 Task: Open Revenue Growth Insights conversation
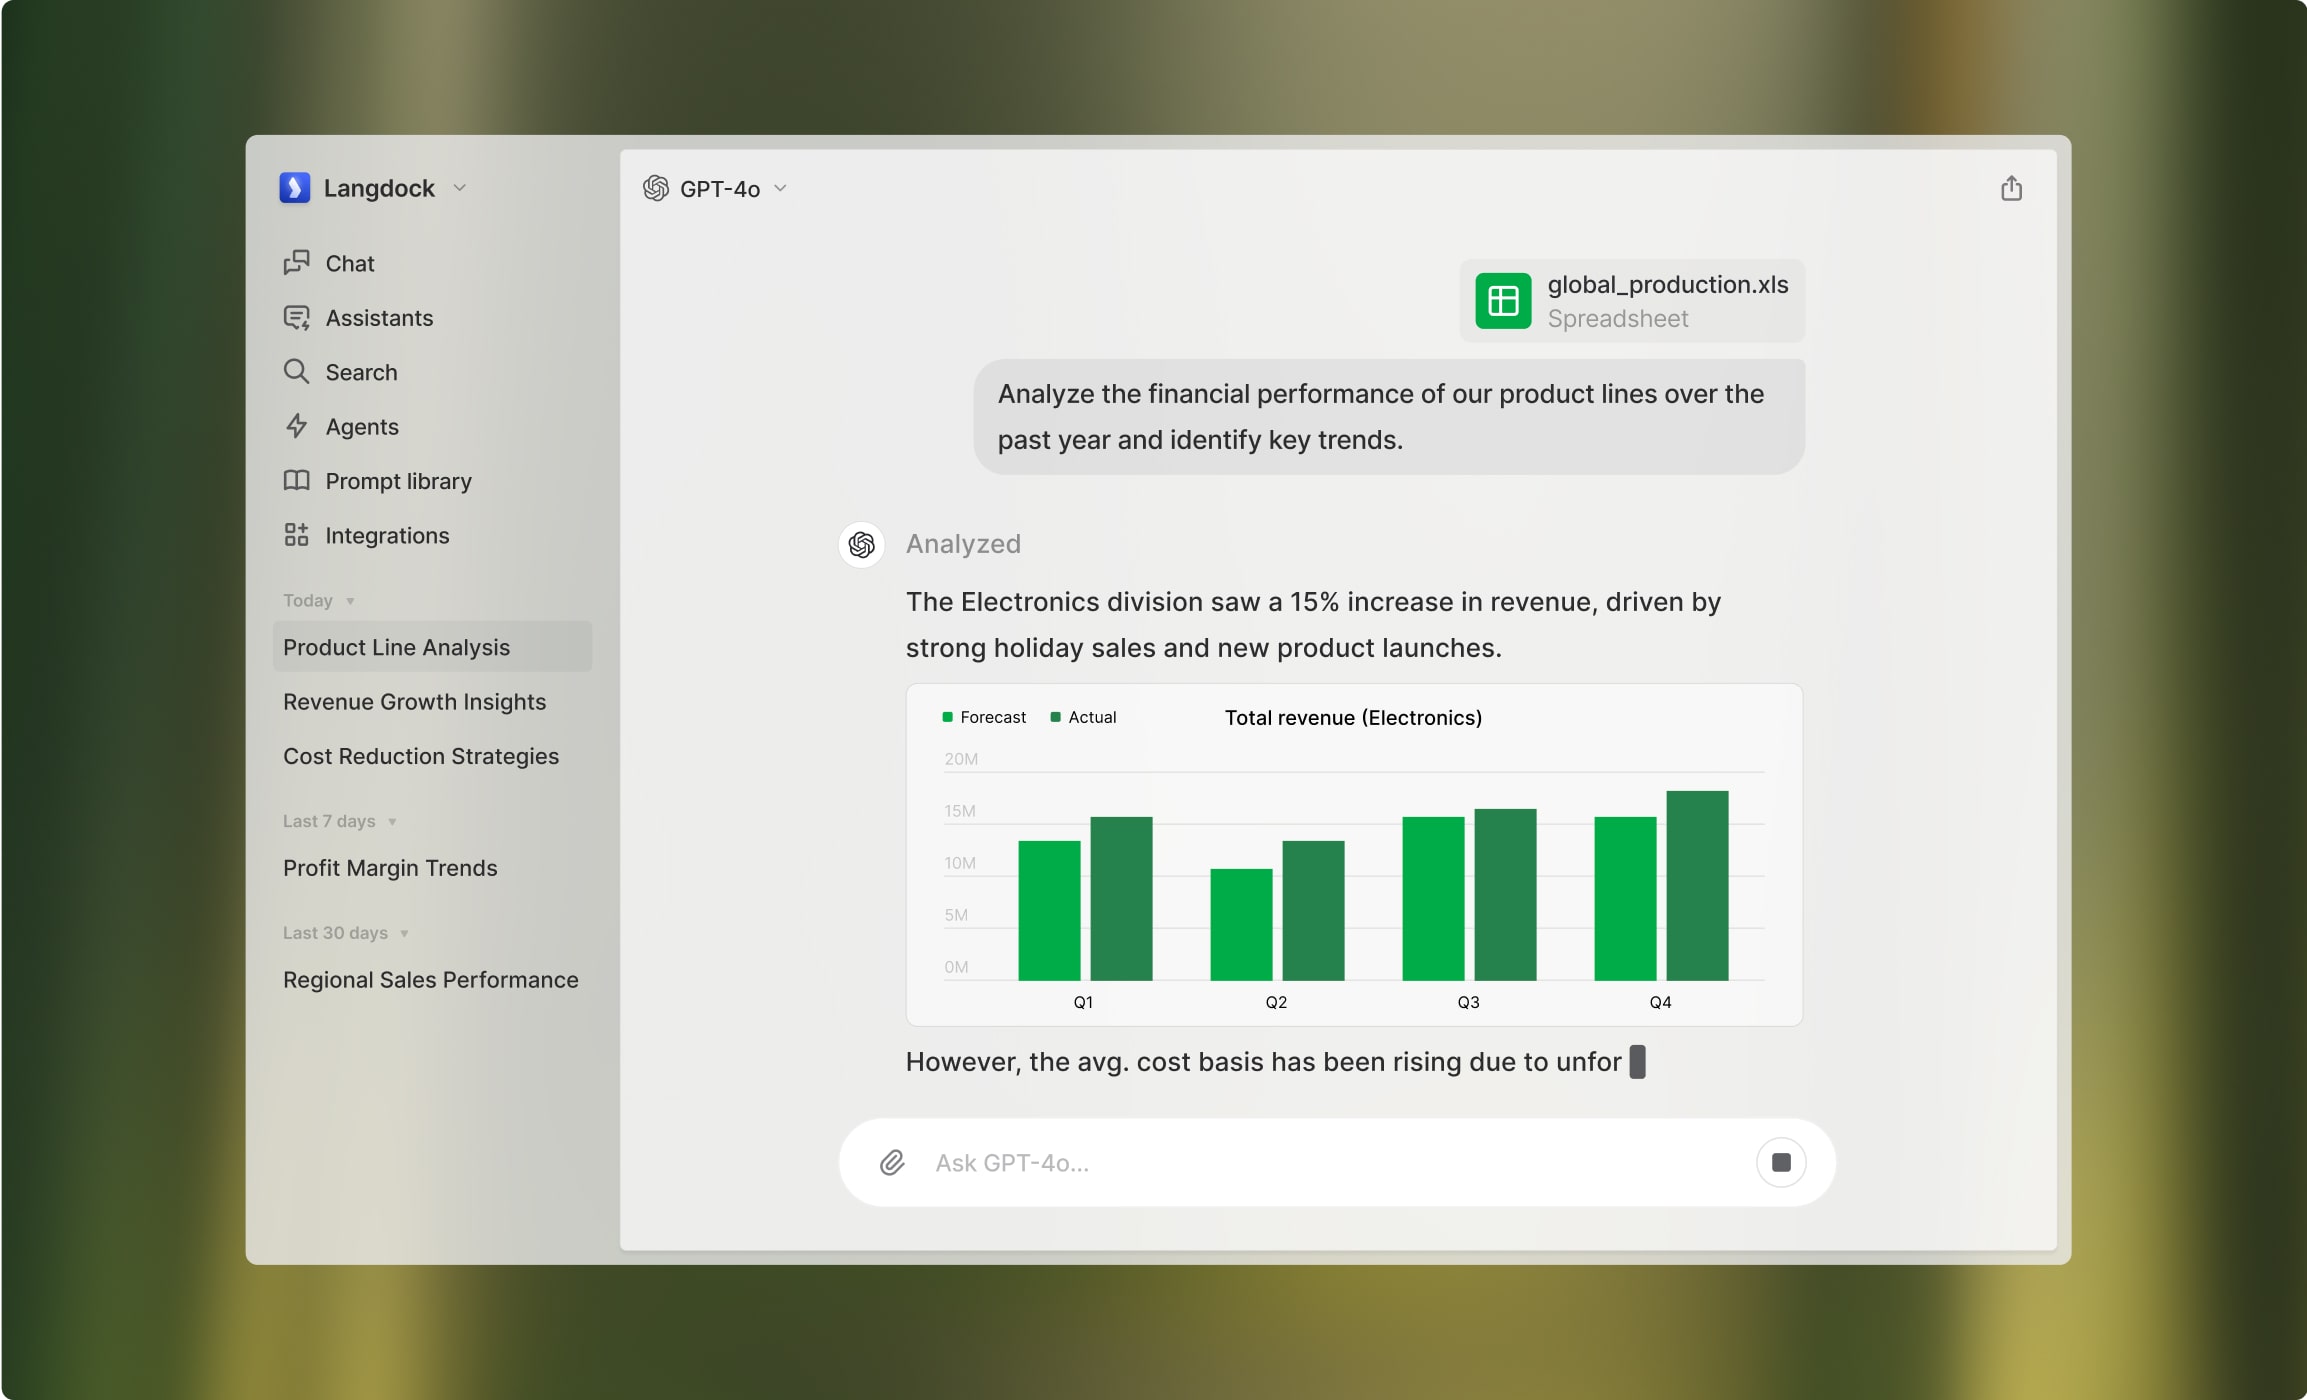pos(414,702)
